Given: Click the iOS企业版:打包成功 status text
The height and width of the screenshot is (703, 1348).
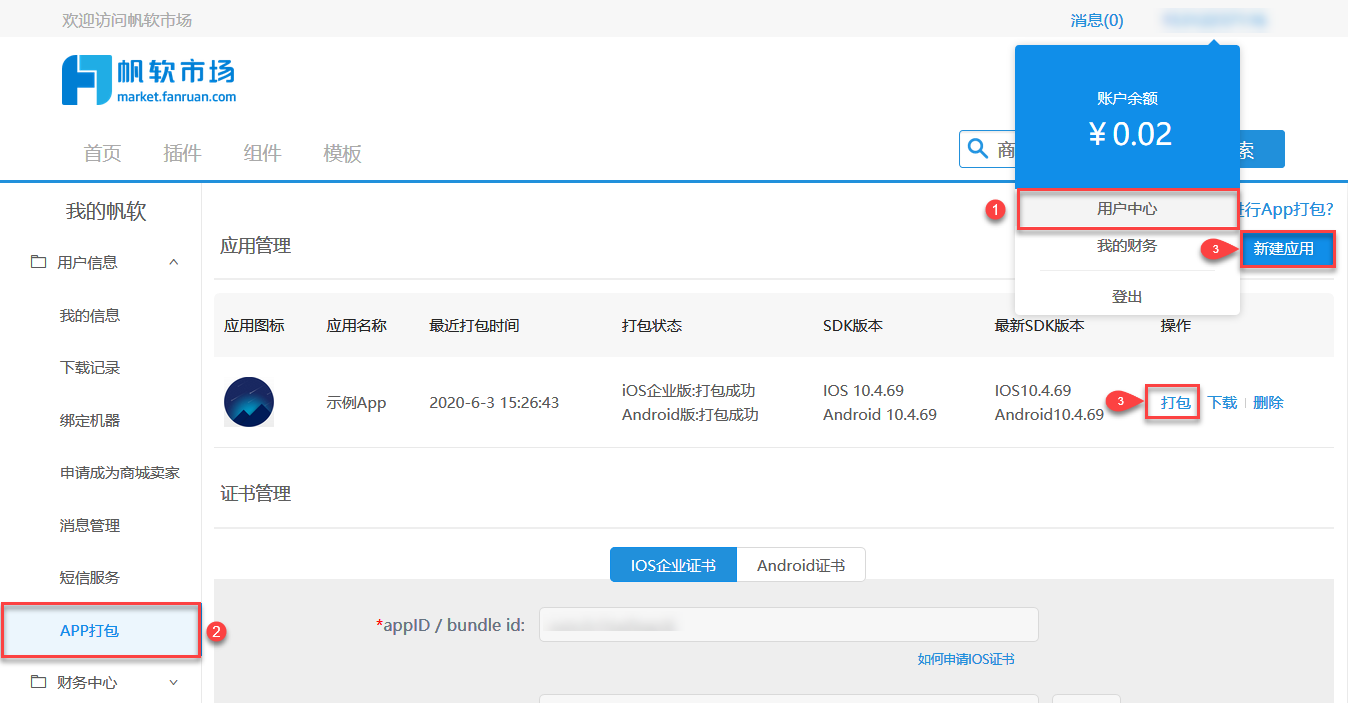Looking at the screenshot, I should [x=688, y=390].
